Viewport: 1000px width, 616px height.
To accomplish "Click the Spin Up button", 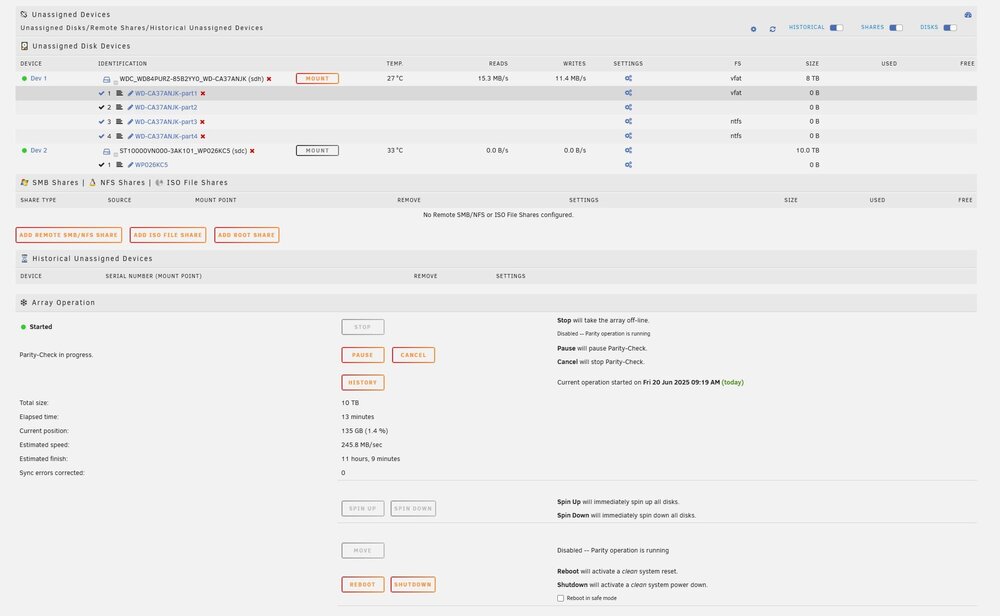I will pos(362,508).
